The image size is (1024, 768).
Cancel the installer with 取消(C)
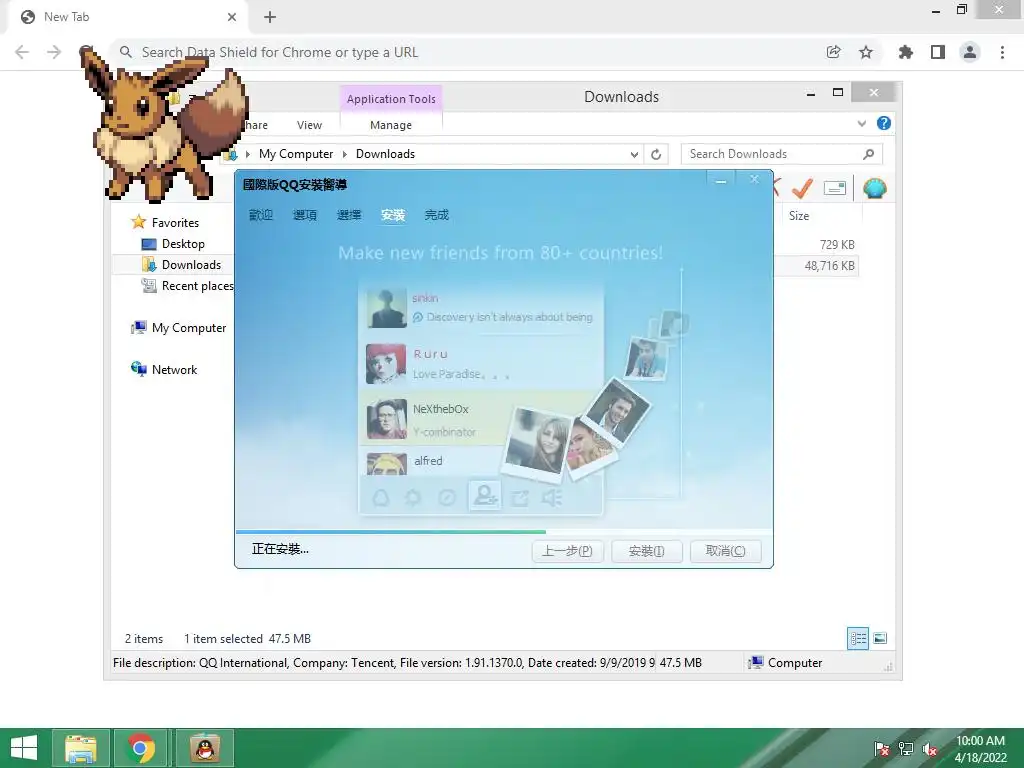pyautogui.click(x=726, y=551)
